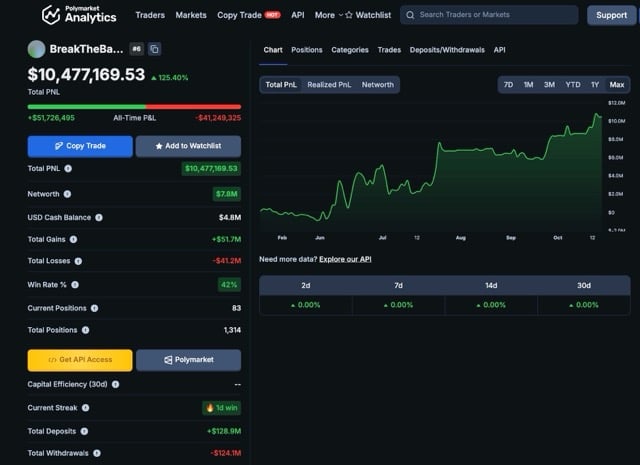Click the 7d performance column header
The image size is (640, 465).
click(398, 285)
